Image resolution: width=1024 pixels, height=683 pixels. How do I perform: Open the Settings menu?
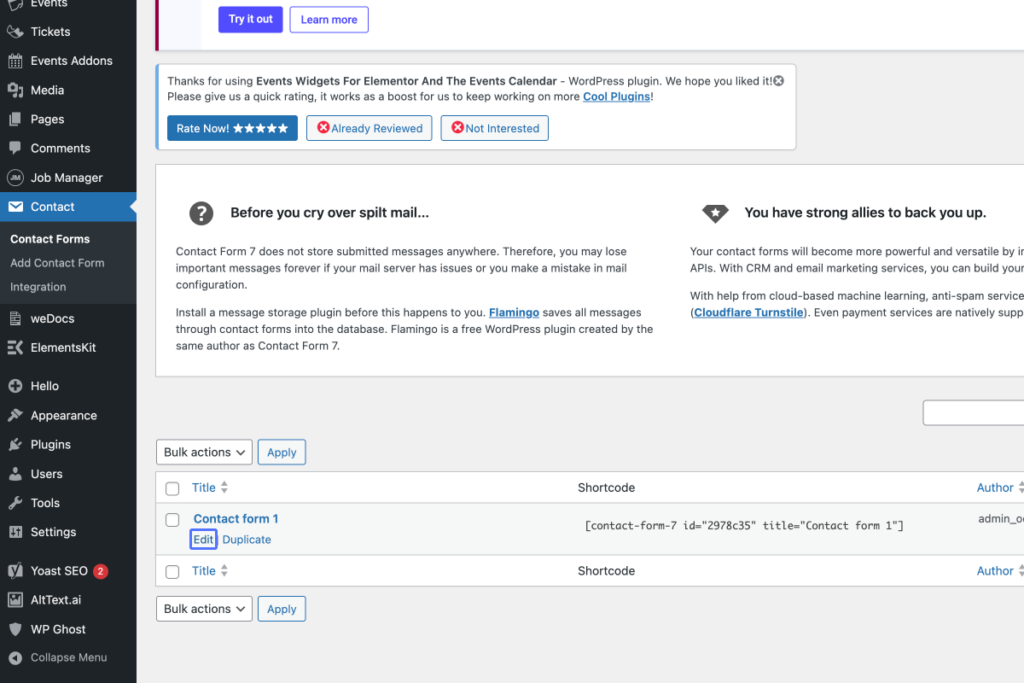tap(53, 532)
